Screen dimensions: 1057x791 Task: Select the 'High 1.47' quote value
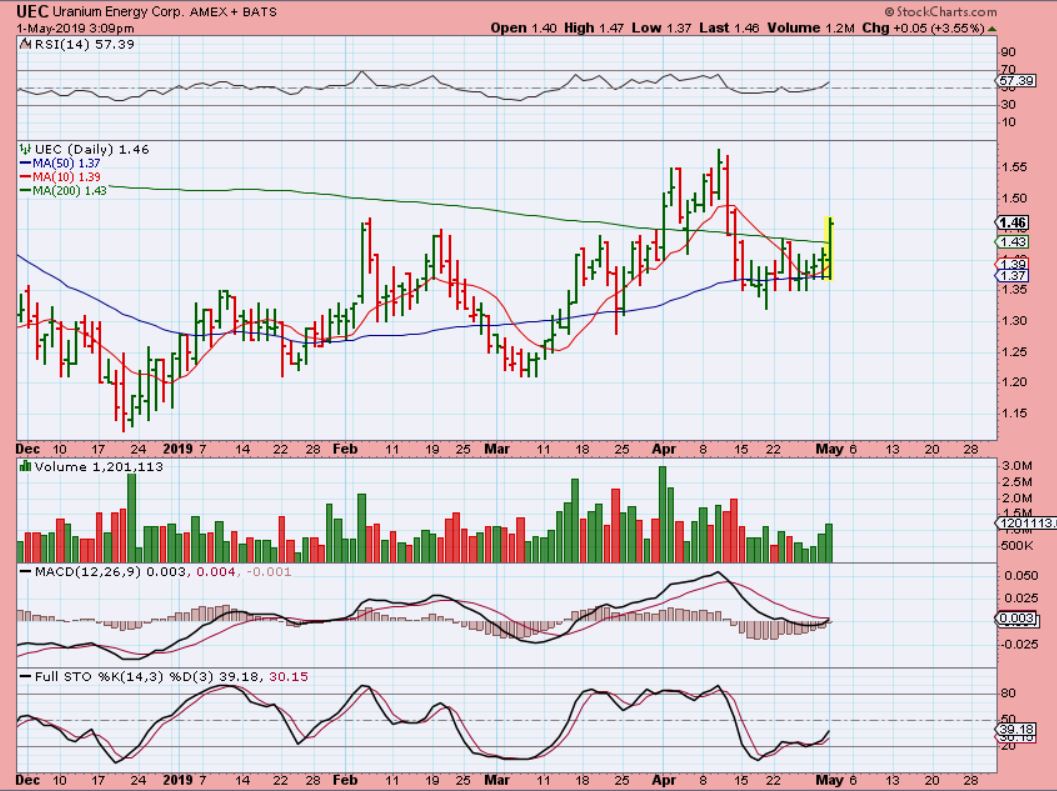pyautogui.click(x=595, y=28)
